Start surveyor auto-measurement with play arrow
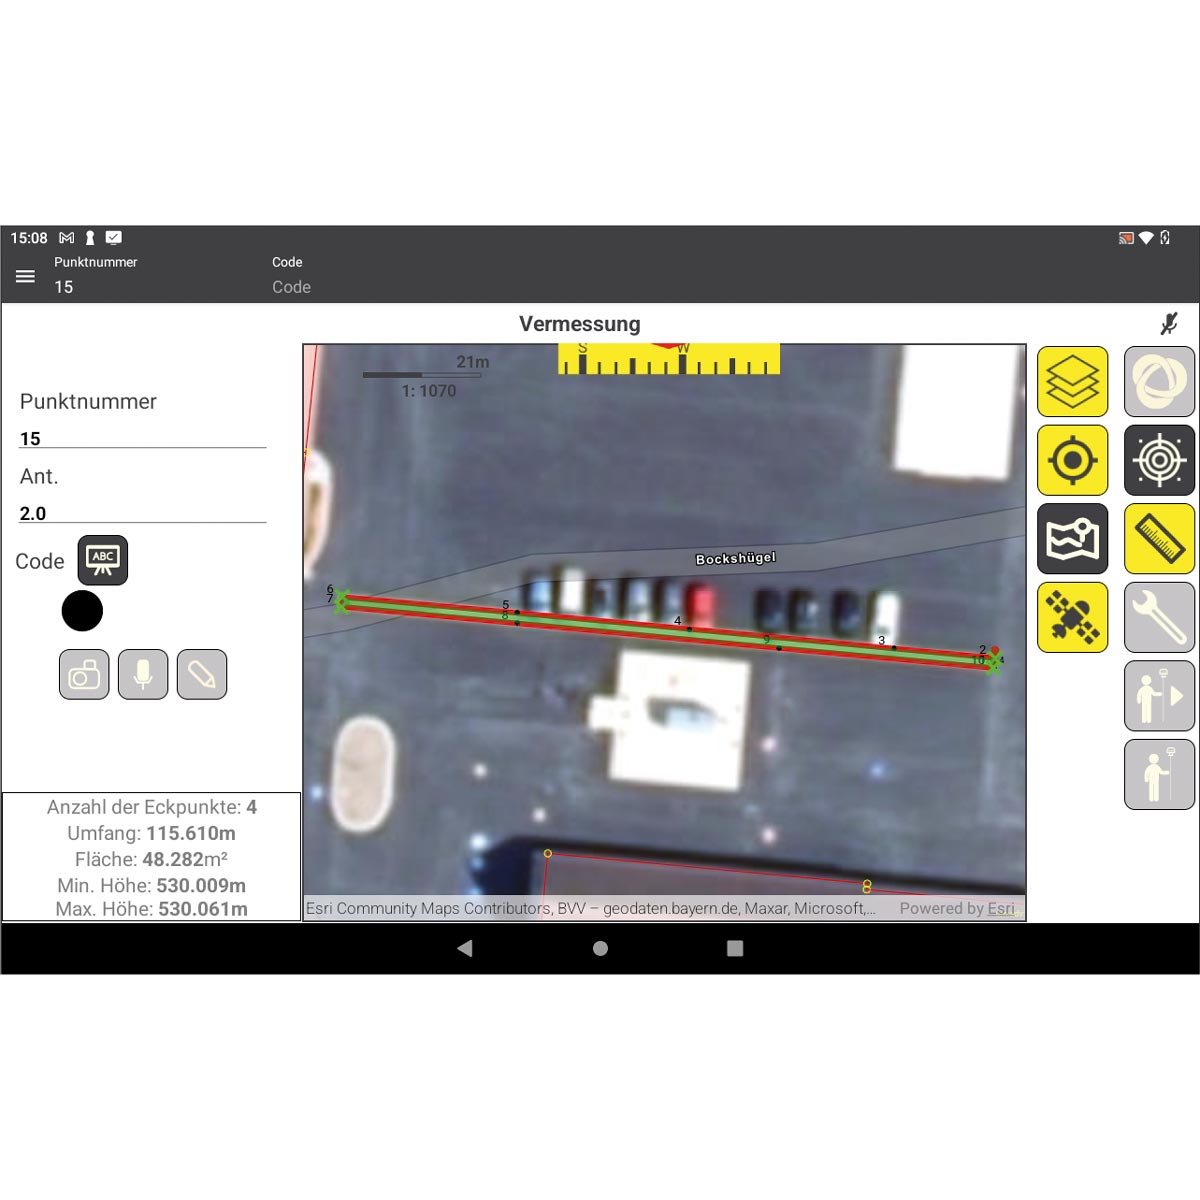1200x1200 pixels. pyautogui.click(x=1159, y=696)
